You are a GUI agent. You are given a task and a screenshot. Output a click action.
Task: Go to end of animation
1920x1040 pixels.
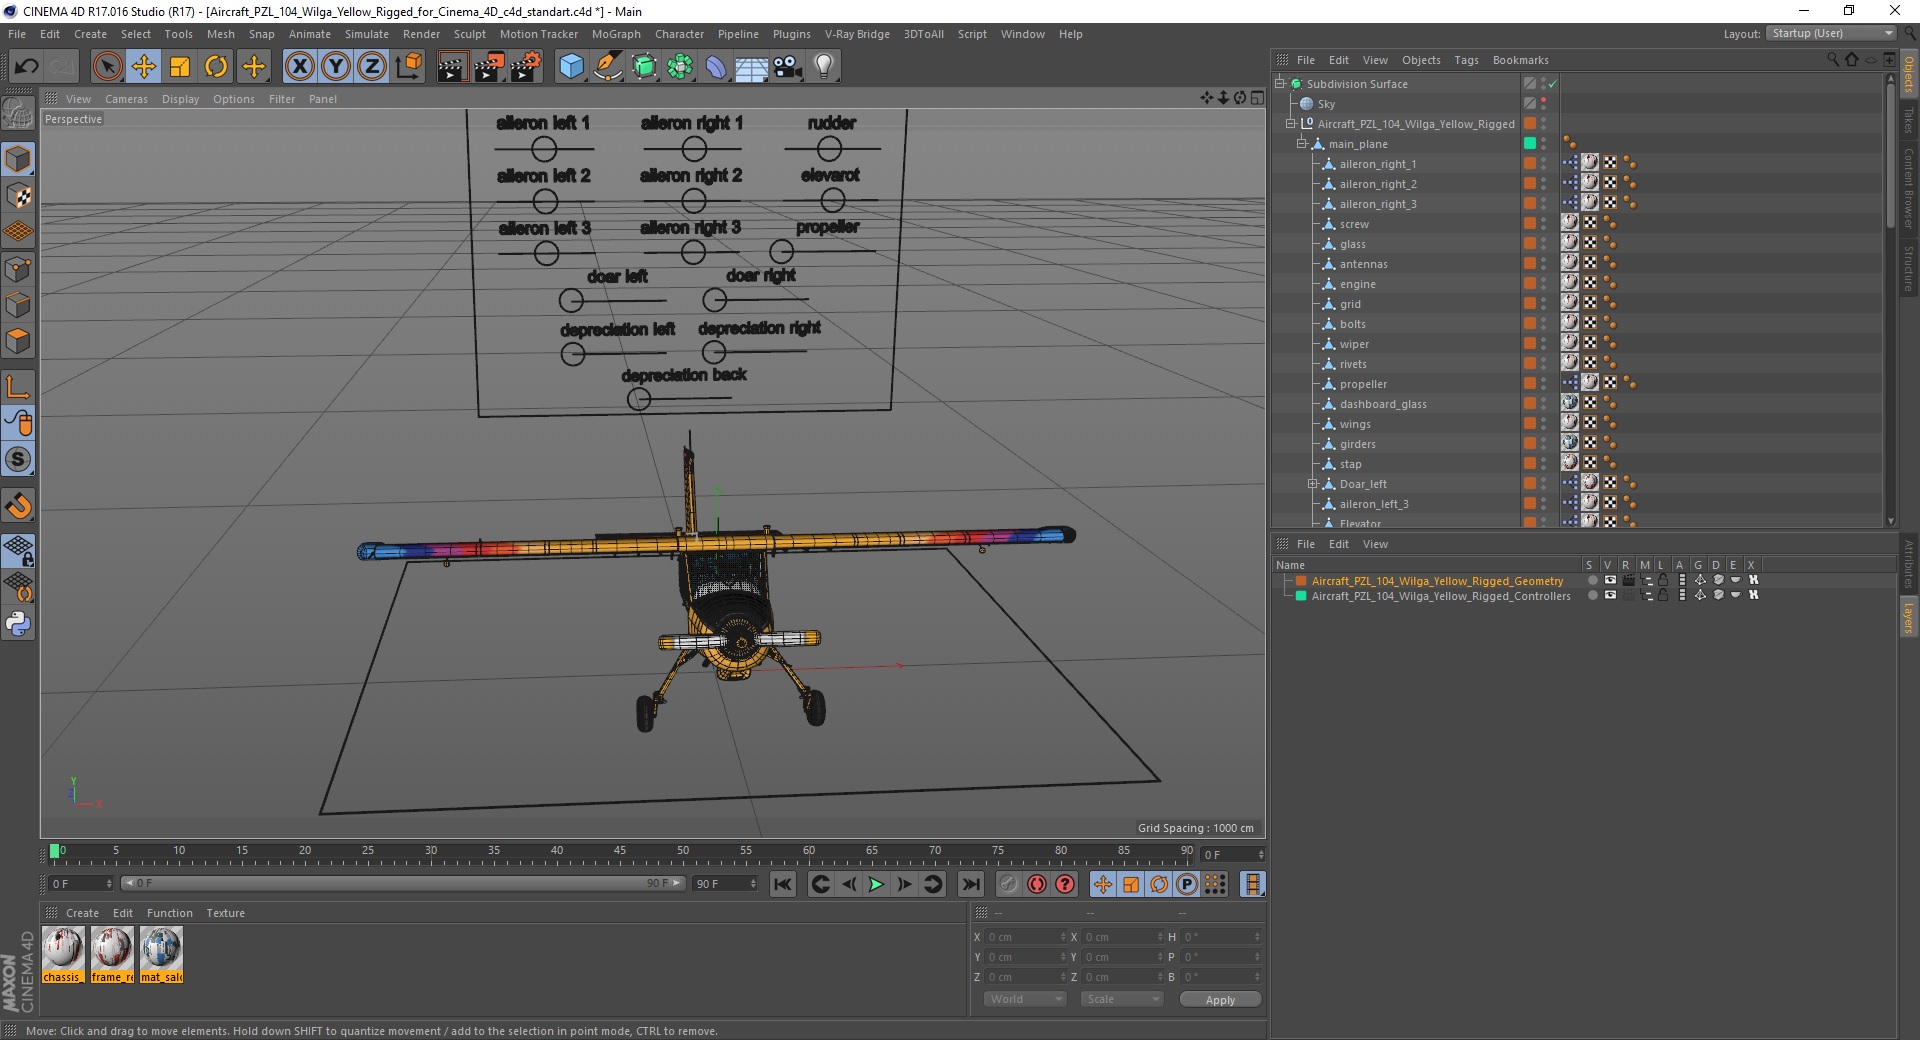[x=971, y=884]
